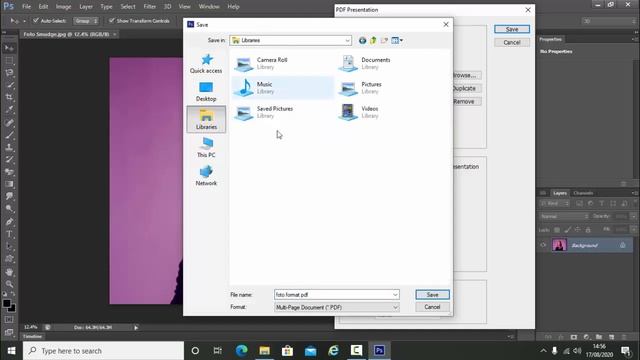Click the foreground color swatch
The height and width of the screenshot is (360, 640).
7,304
